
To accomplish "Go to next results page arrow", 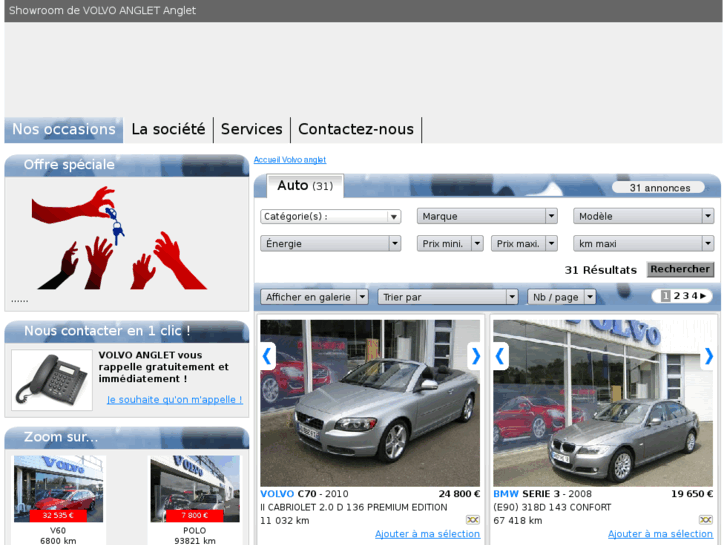I will point(703,296).
